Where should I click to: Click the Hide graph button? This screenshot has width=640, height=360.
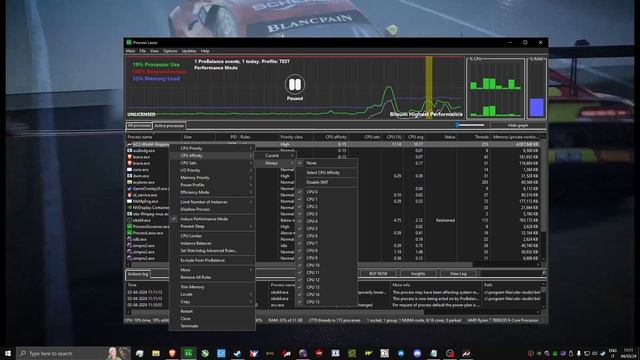point(518,126)
